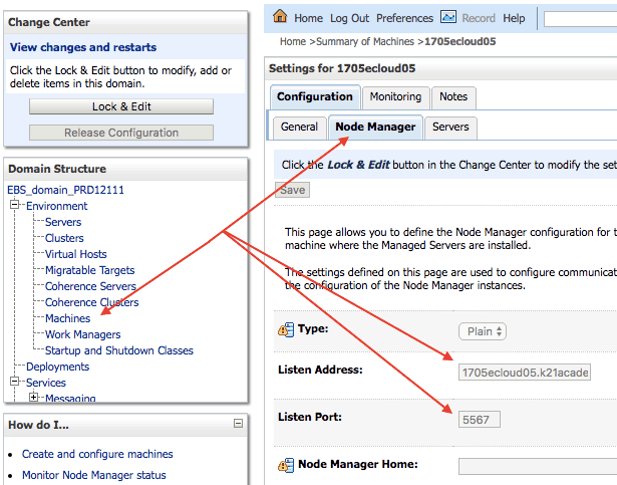This screenshot has height=485, width=617.
Task: Click the Home house icon
Action: pyautogui.click(x=280, y=17)
